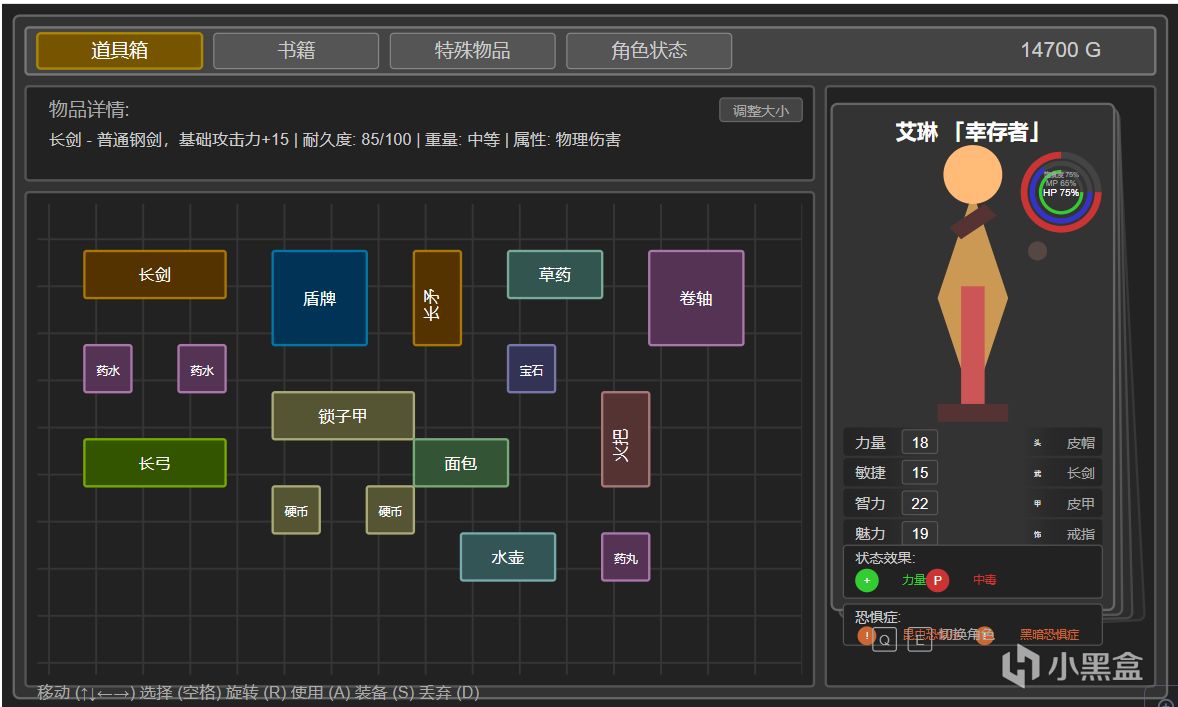Select the 长剑 item in inventory grid
Viewport: 1178px width, 707px height.
click(x=155, y=274)
